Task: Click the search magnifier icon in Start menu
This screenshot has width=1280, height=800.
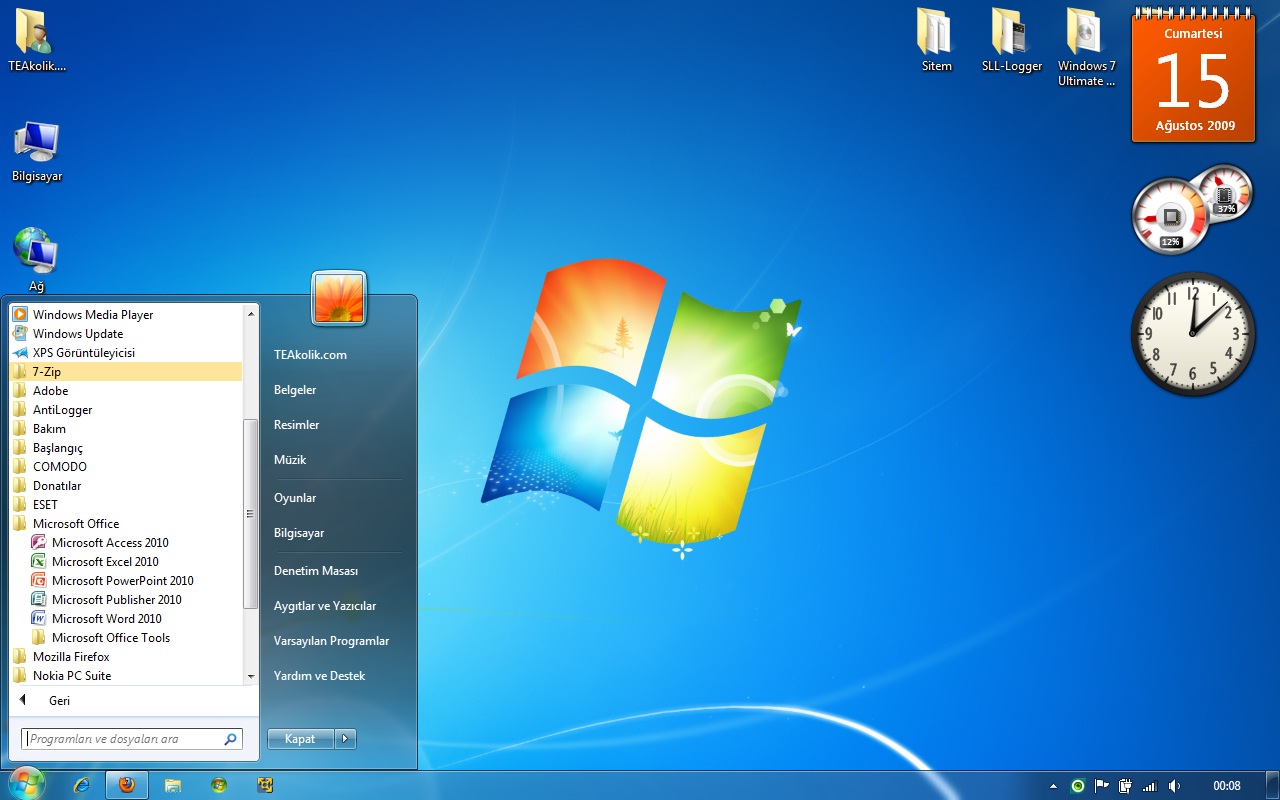Action: click(231, 739)
